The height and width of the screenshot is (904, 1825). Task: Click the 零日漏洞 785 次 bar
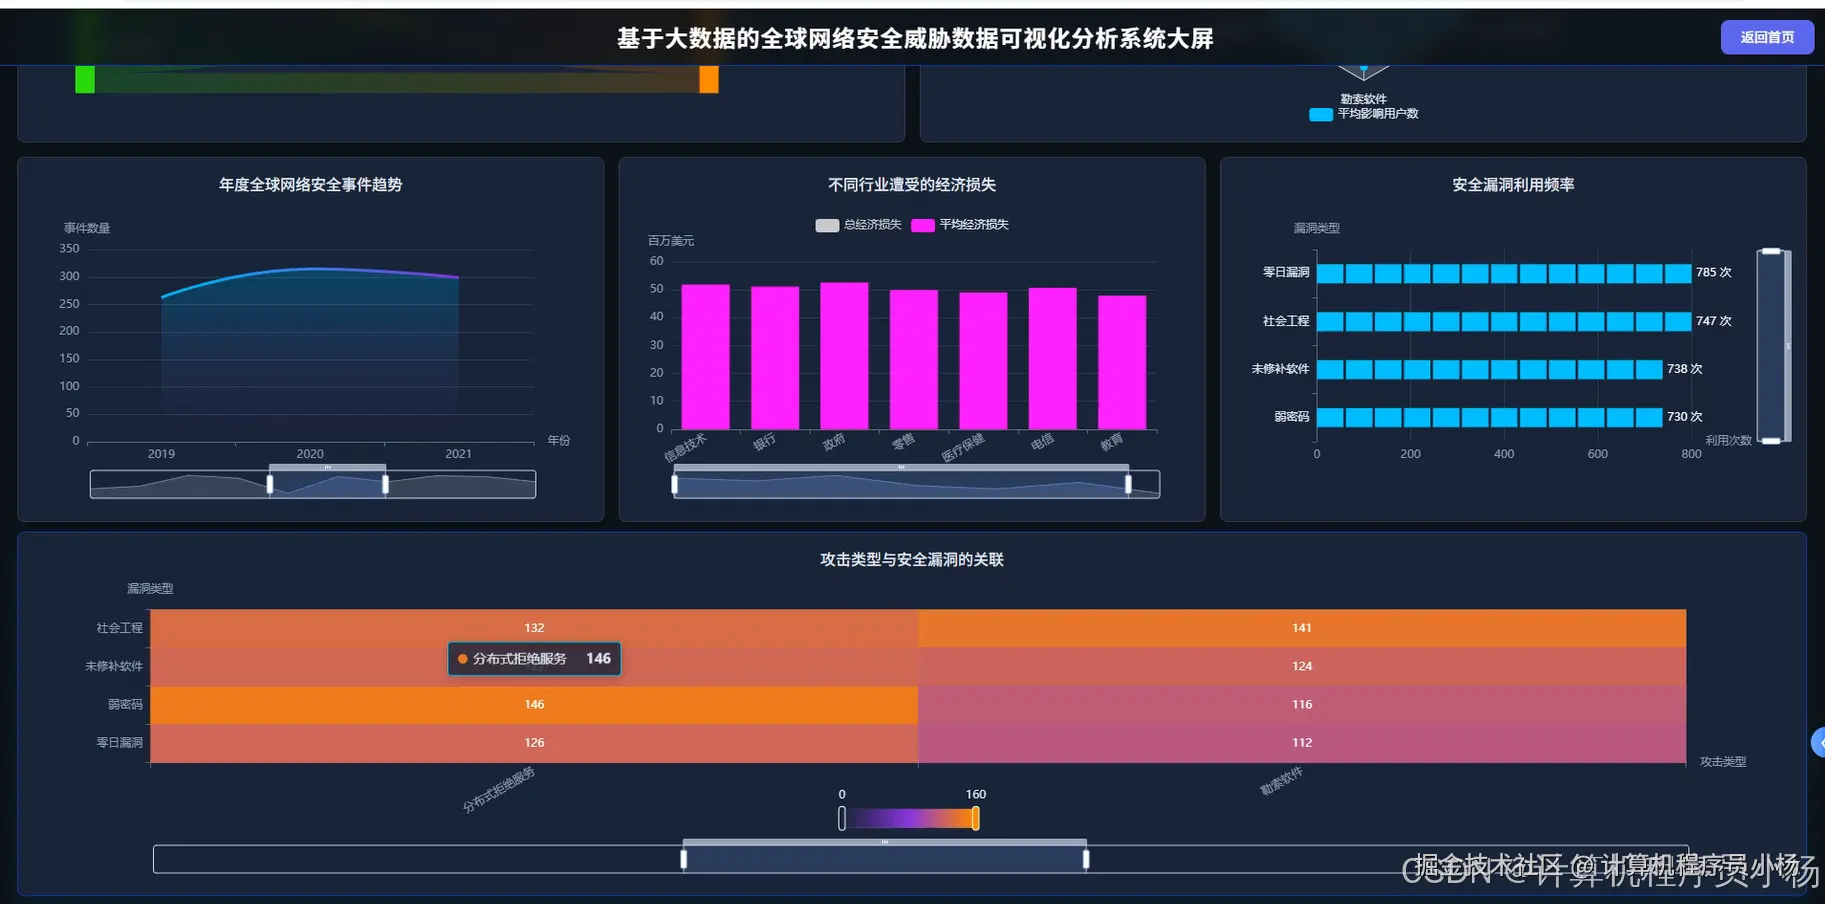(1504, 273)
